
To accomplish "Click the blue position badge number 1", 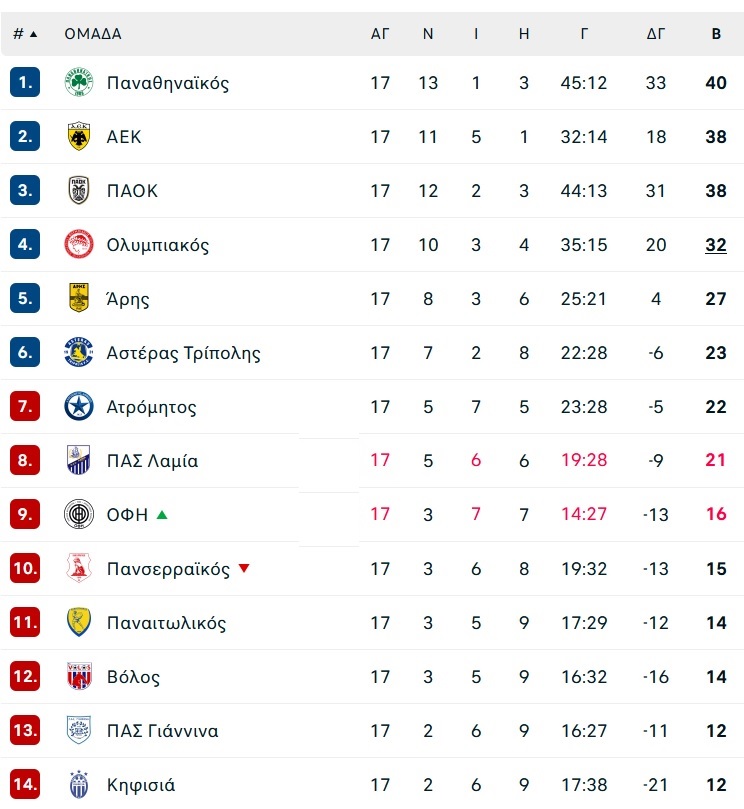I will [x=25, y=83].
